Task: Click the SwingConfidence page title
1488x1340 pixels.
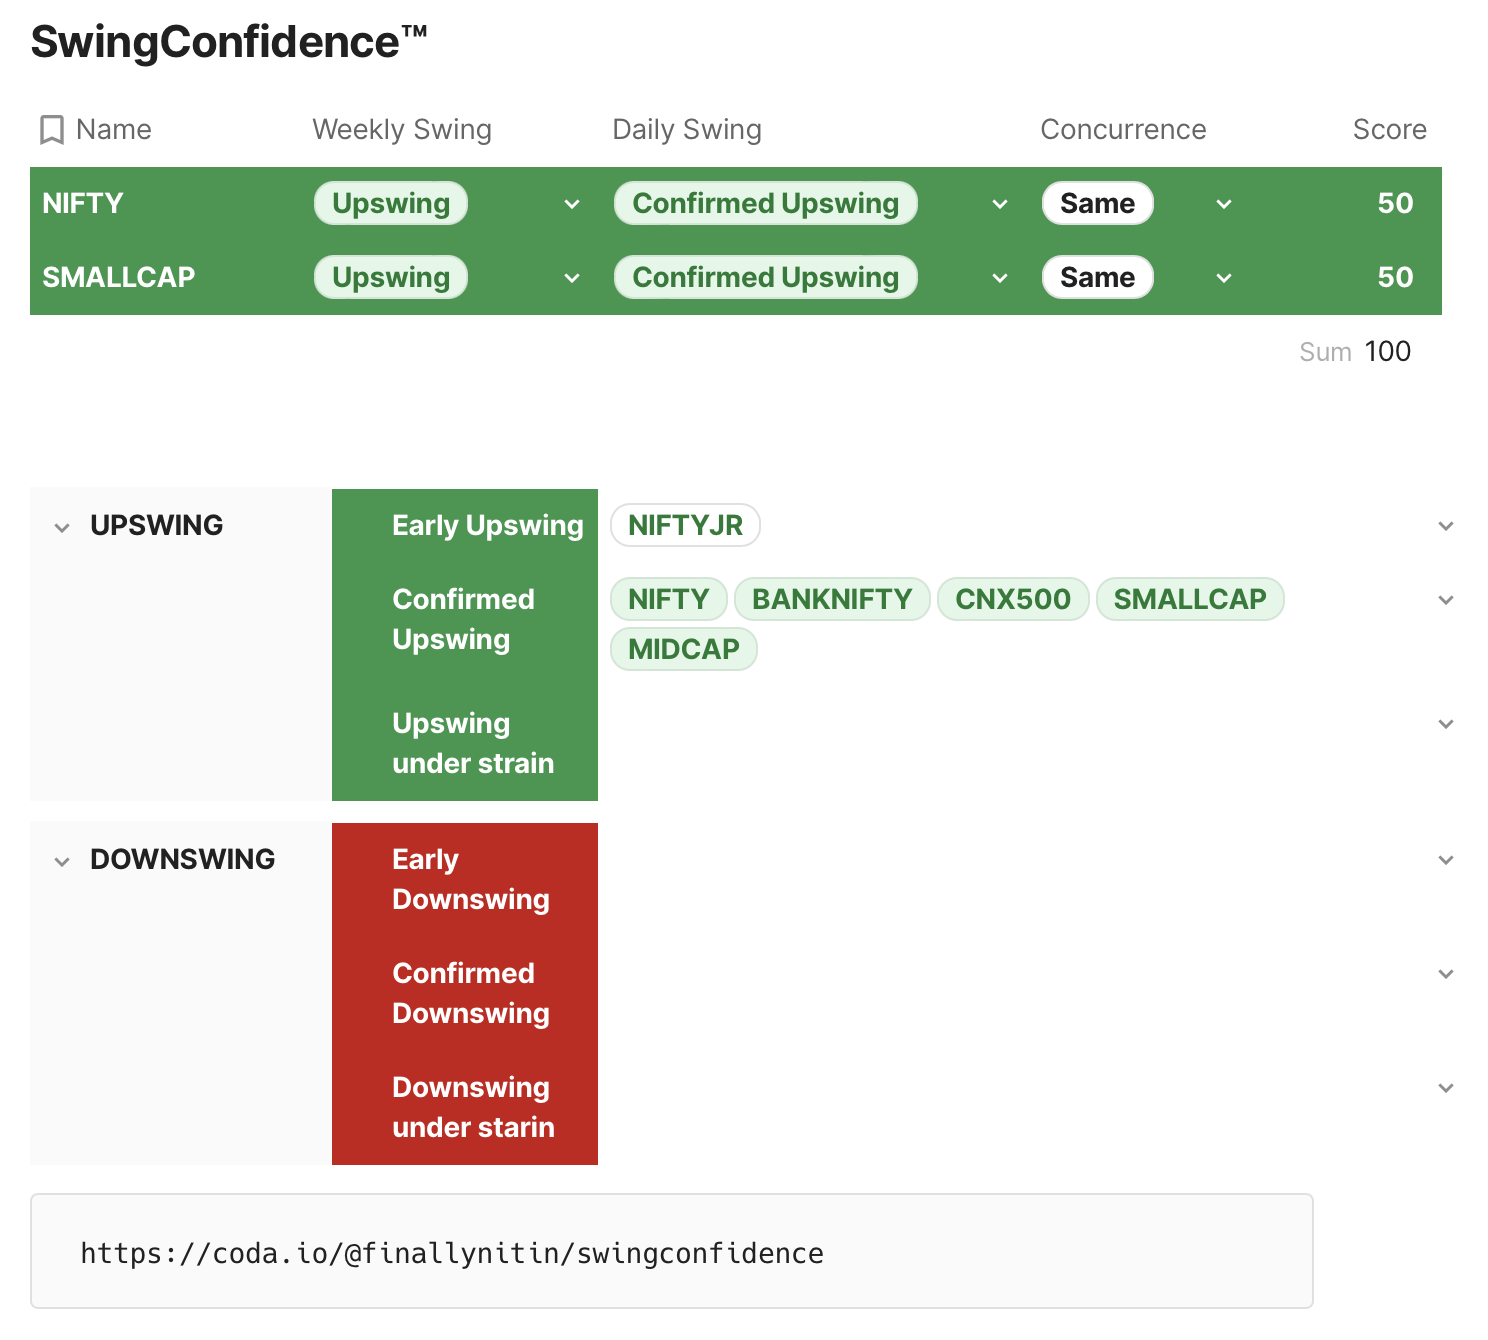Action: click(229, 42)
